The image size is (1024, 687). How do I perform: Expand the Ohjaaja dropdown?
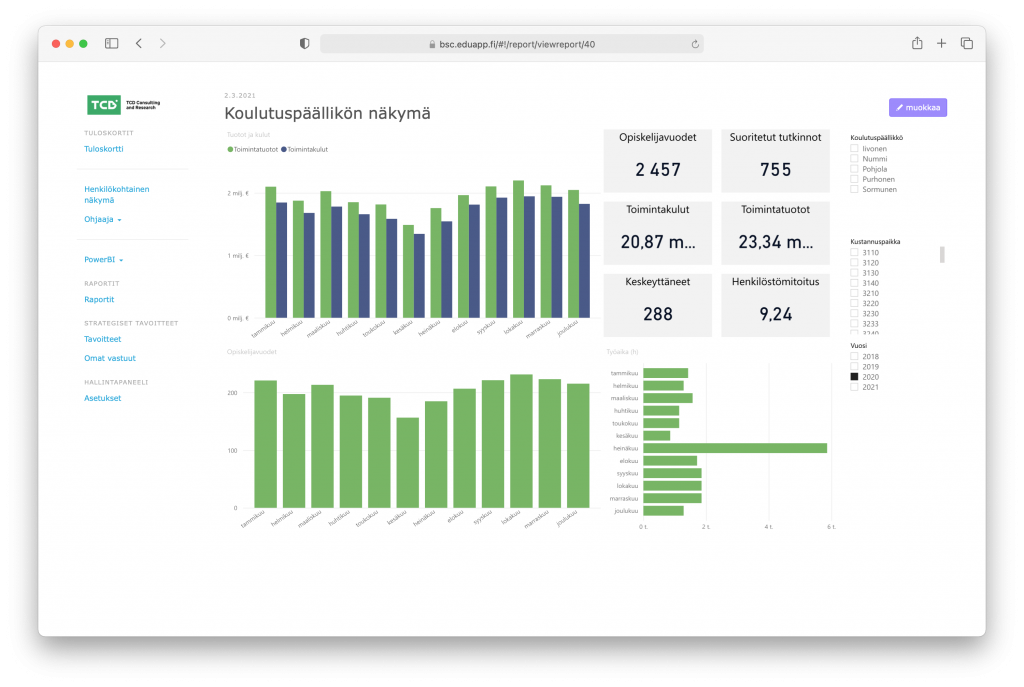pyautogui.click(x=103, y=219)
